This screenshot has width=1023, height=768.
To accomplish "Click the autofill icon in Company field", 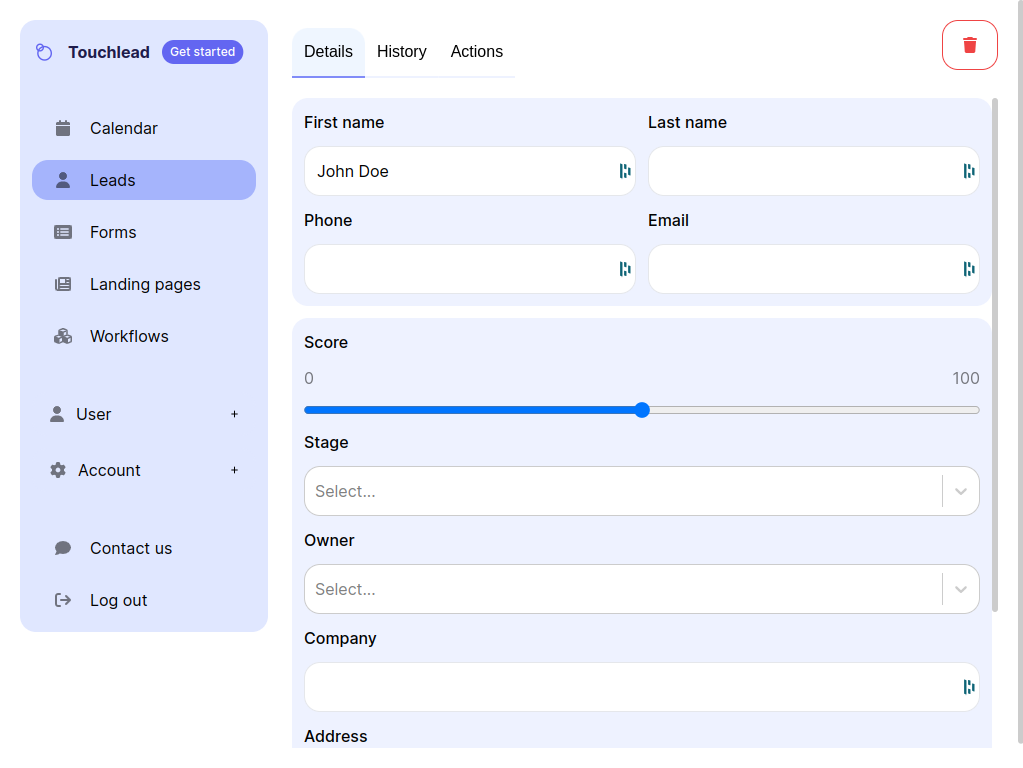I will [x=969, y=686].
